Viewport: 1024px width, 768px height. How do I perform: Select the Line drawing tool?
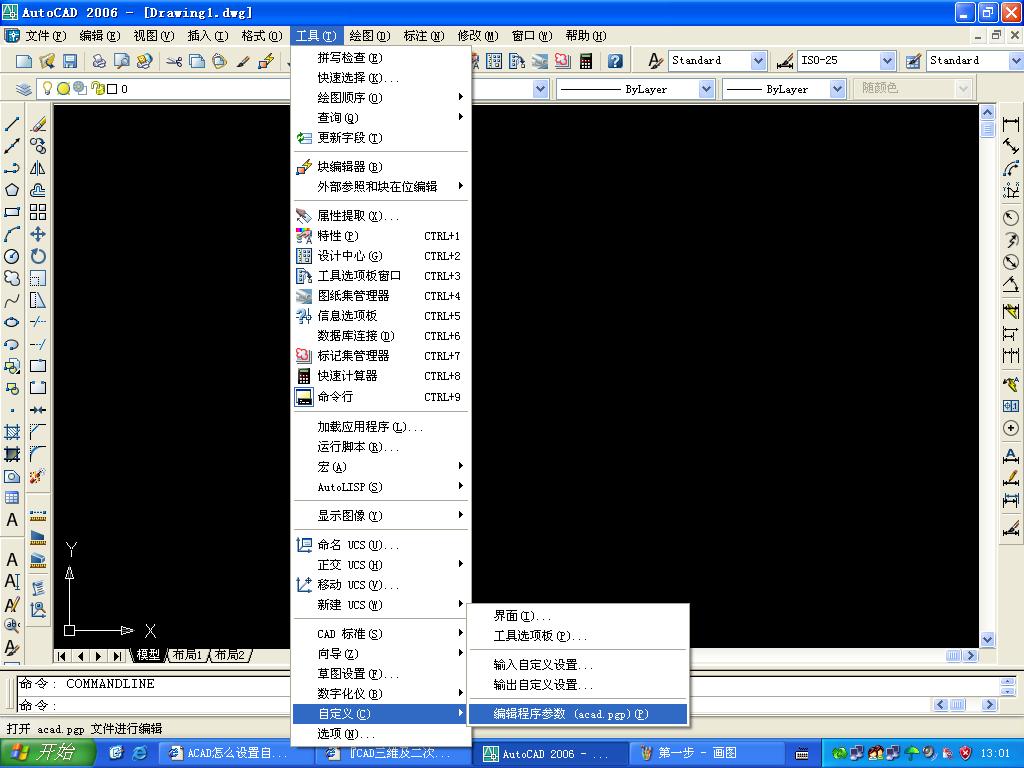(x=12, y=122)
